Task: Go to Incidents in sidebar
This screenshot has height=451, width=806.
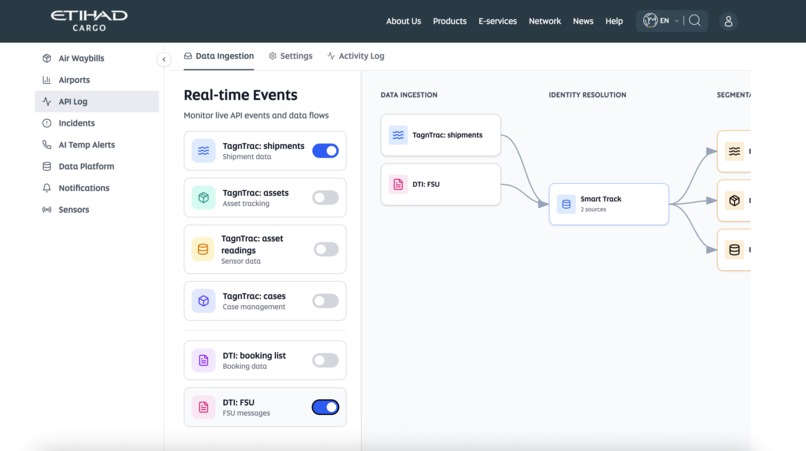Action: click(x=97, y=123)
